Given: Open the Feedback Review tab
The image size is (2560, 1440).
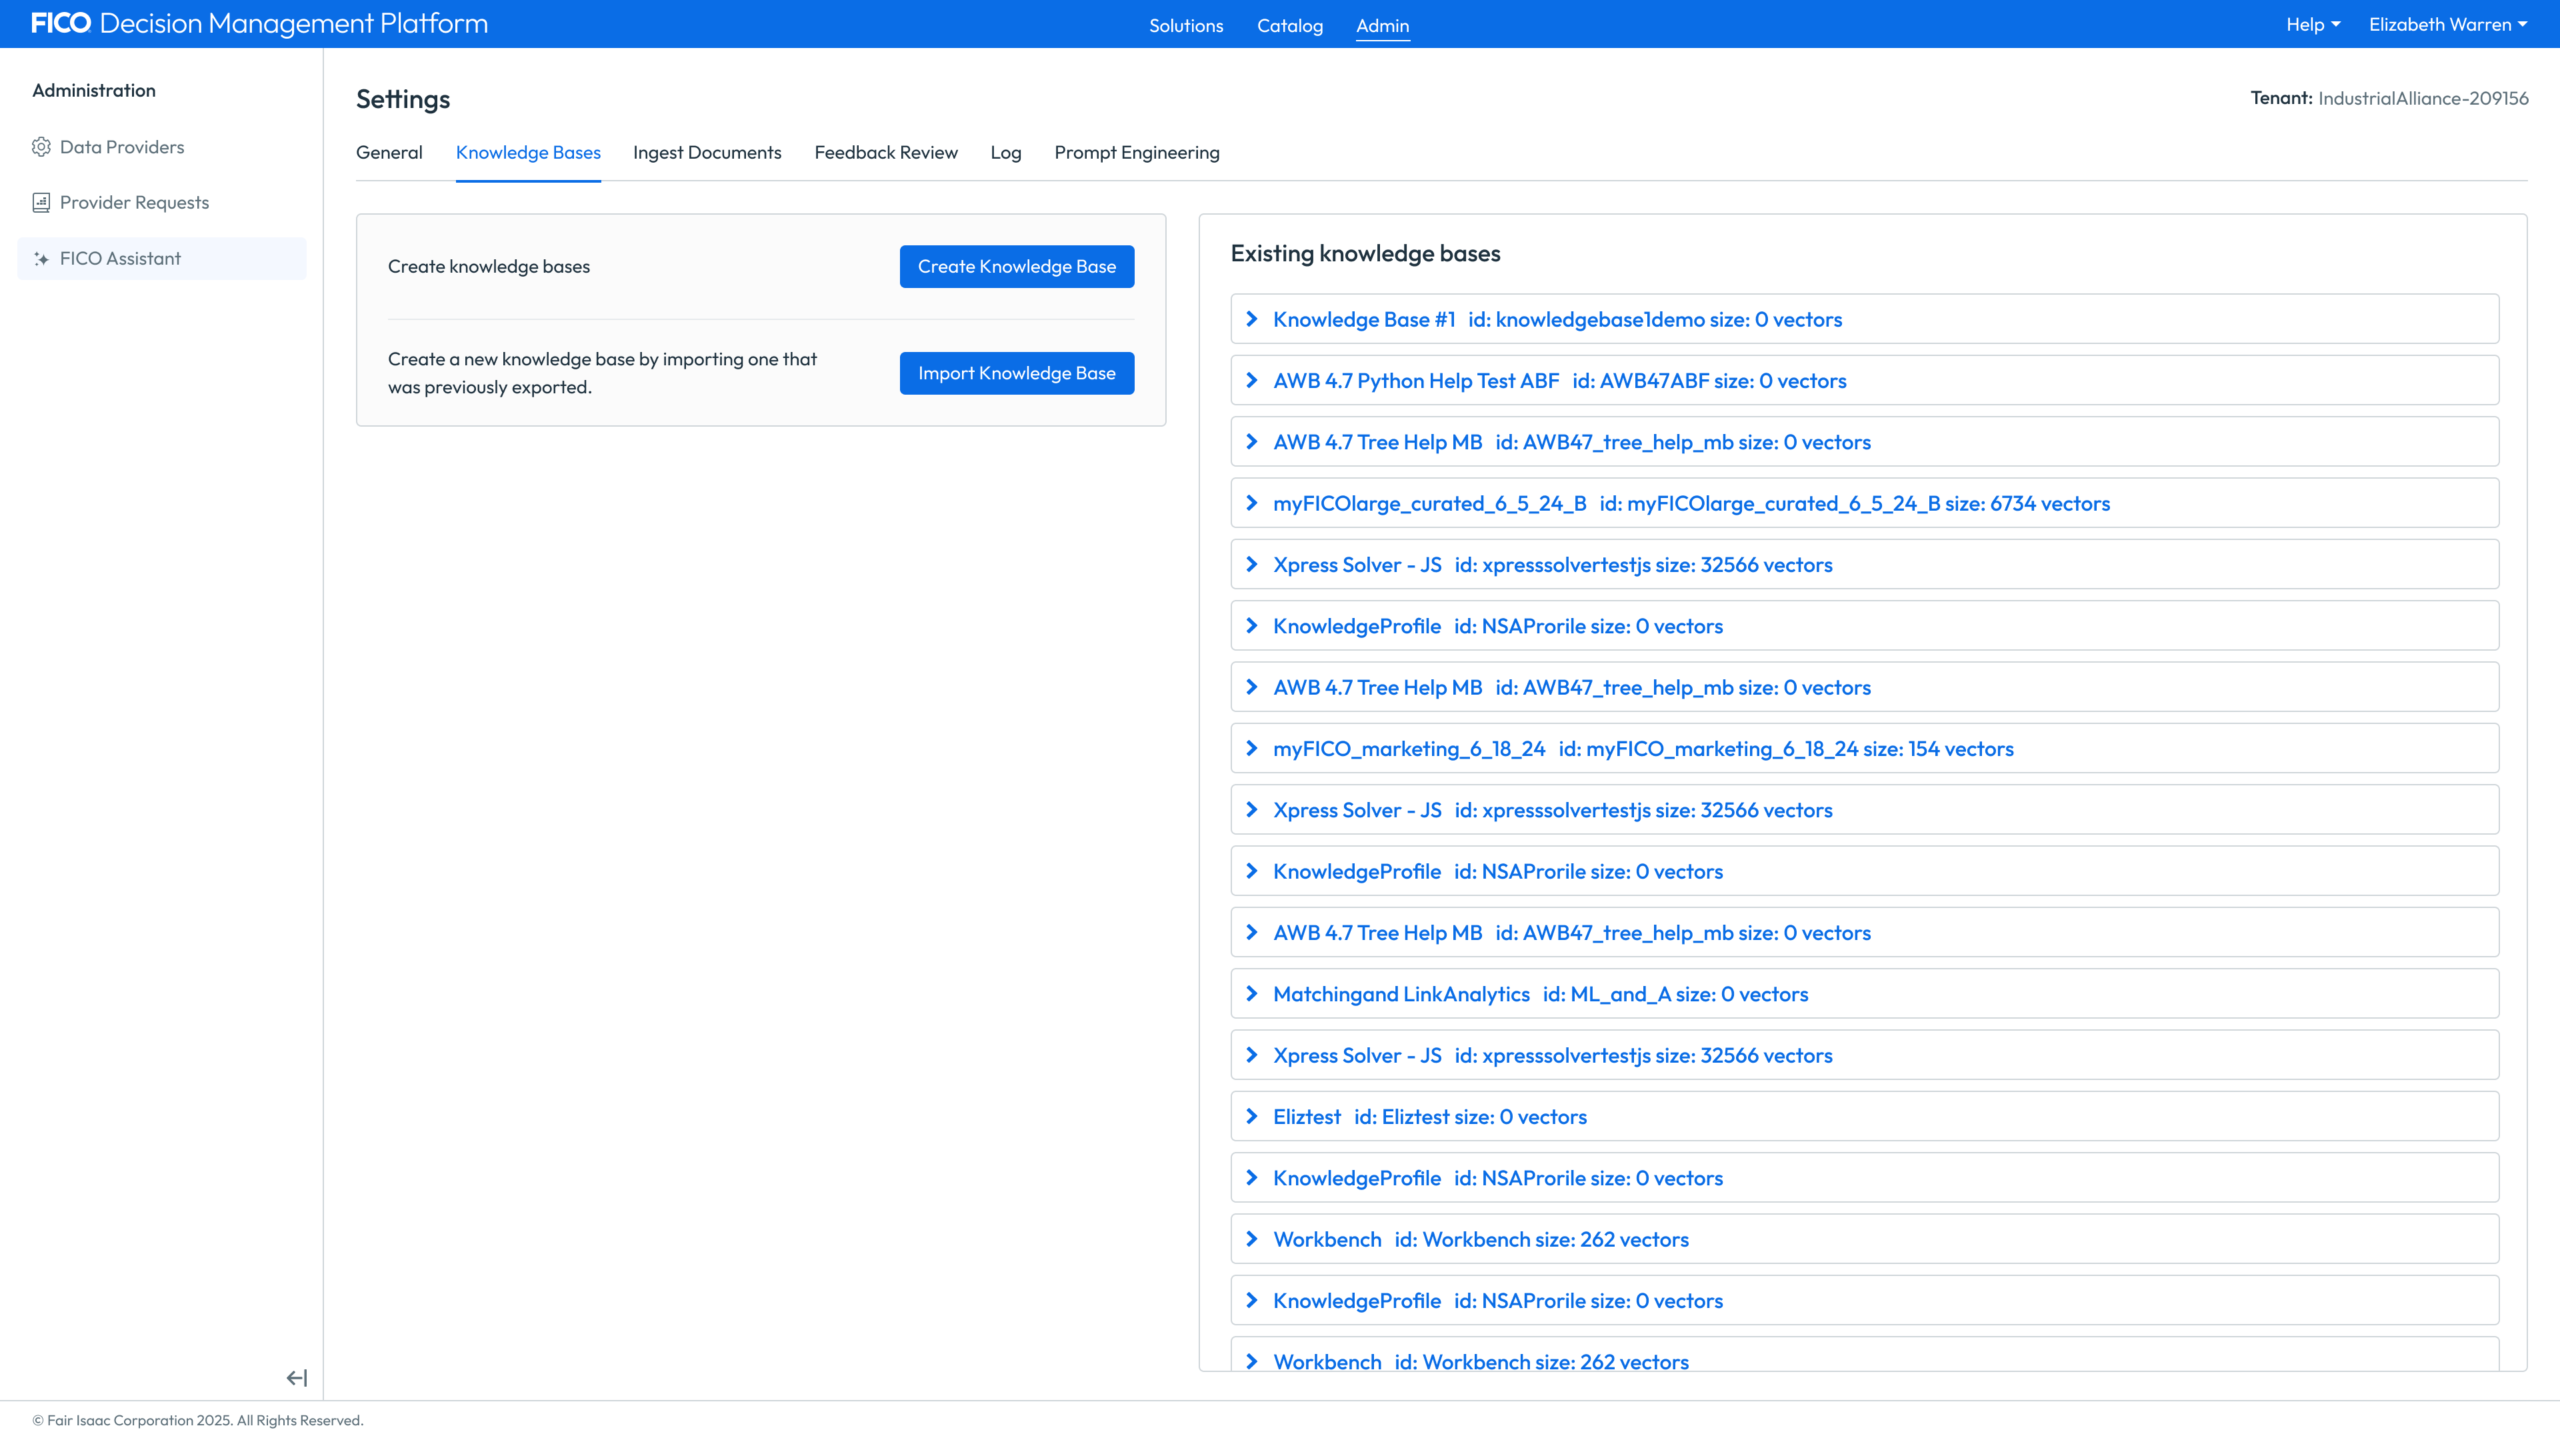Looking at the screenshot, I should 886,152.
